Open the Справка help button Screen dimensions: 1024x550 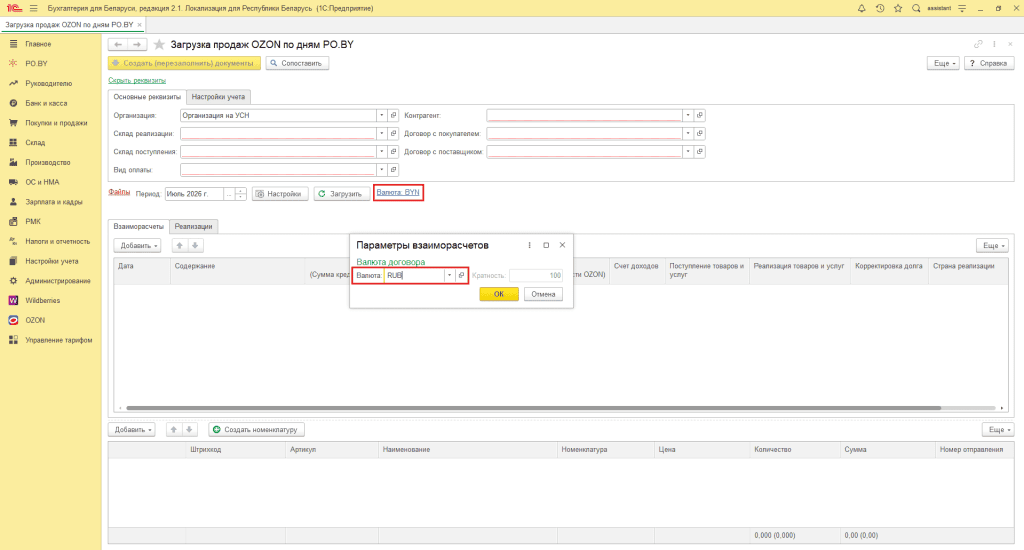coord(989,63)
